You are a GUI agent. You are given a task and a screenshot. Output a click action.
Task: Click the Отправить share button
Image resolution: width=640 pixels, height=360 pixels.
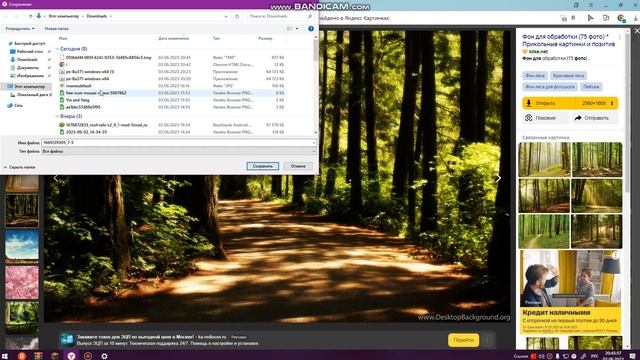click(x=594, y=118)
